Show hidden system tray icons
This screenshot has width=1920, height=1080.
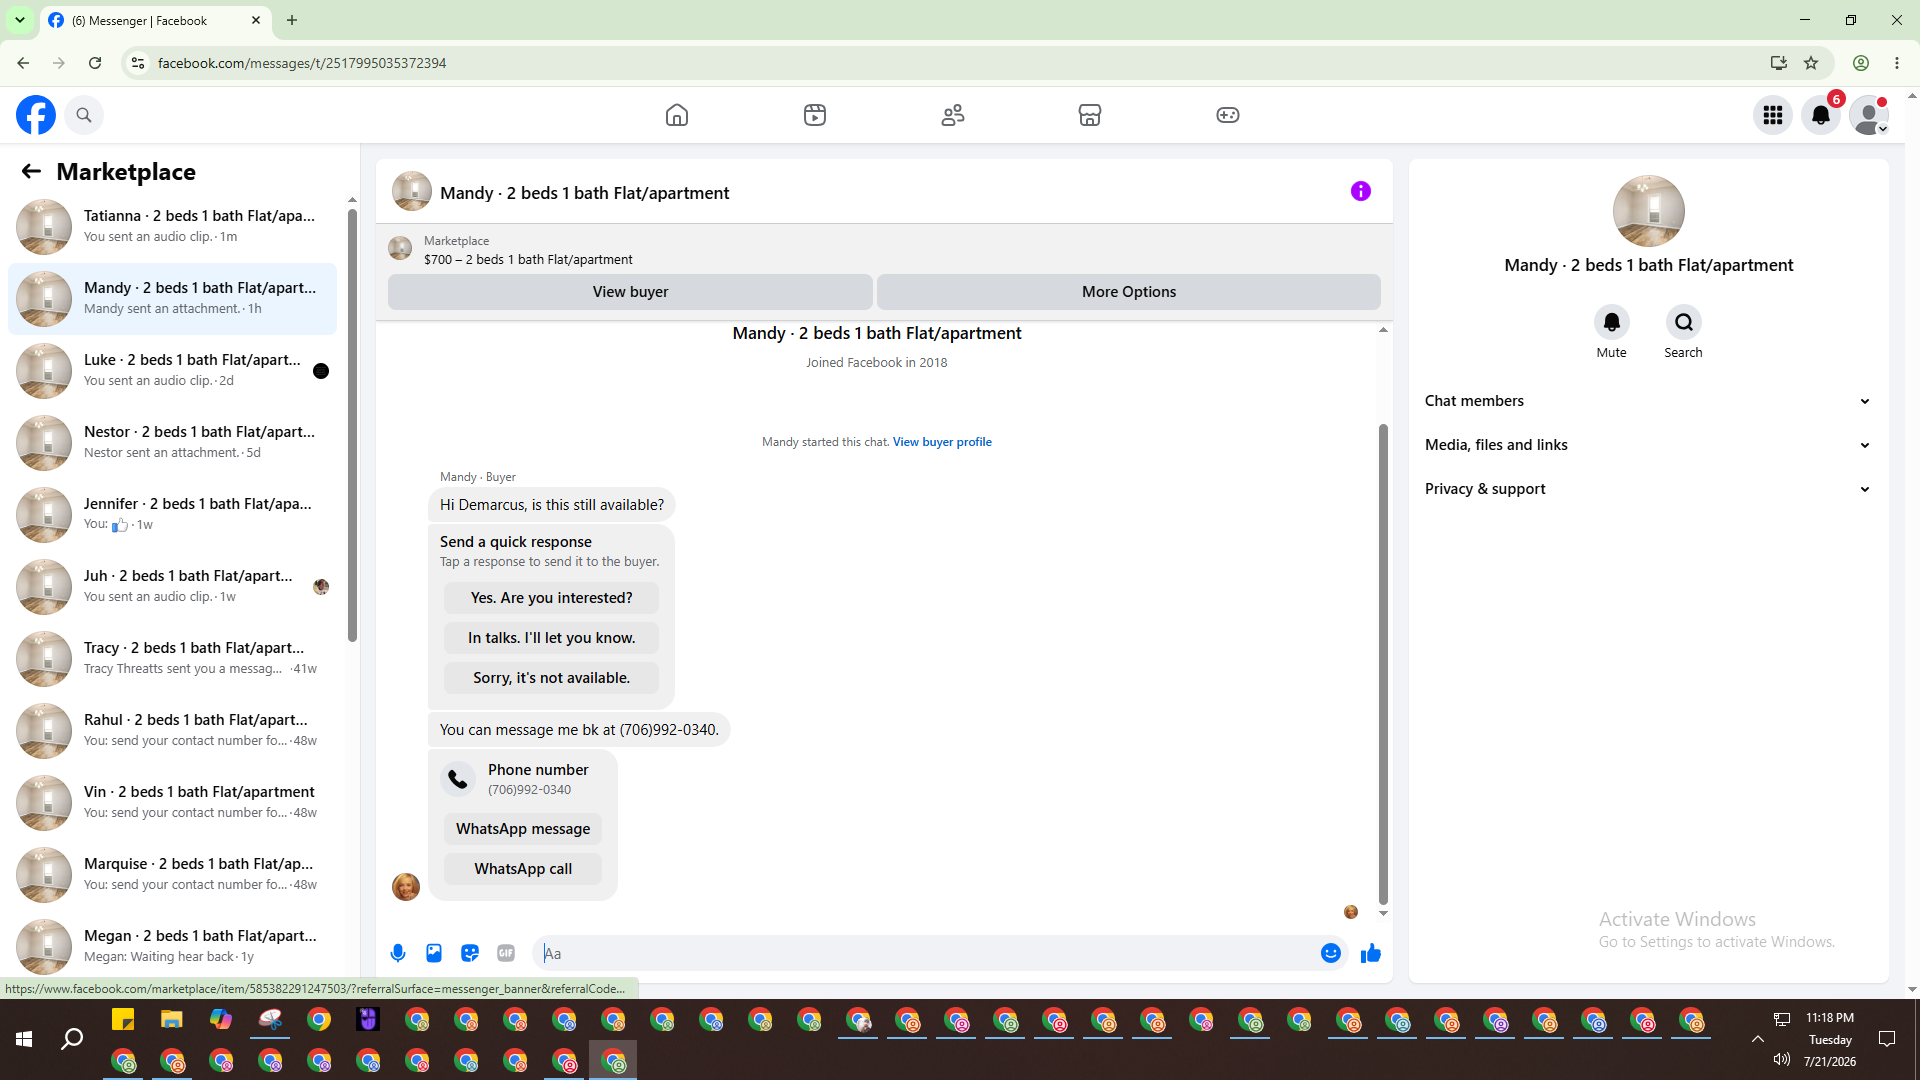coord(1757,1040)
